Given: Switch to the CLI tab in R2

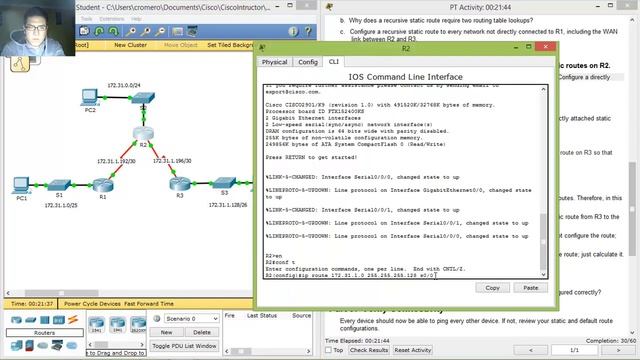Looking at the screenshot, I should [x=333, y=62].
